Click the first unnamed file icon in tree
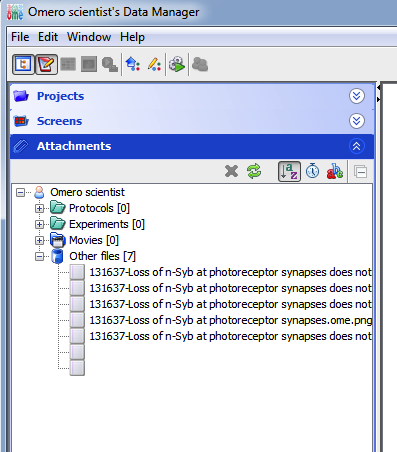 point(77,352)
